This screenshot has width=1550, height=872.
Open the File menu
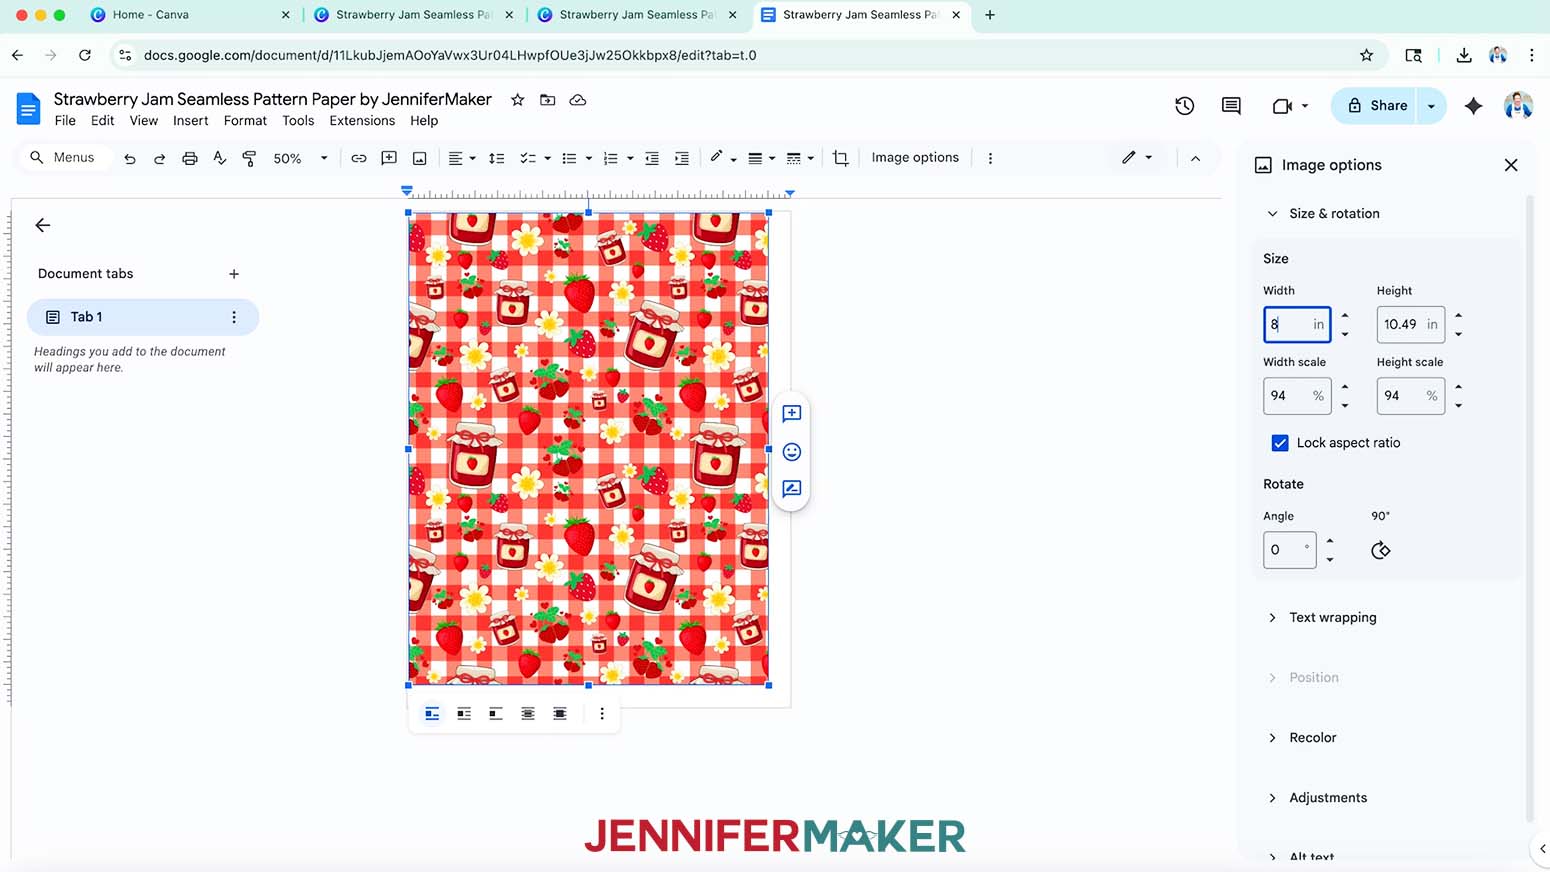point(65,121)
